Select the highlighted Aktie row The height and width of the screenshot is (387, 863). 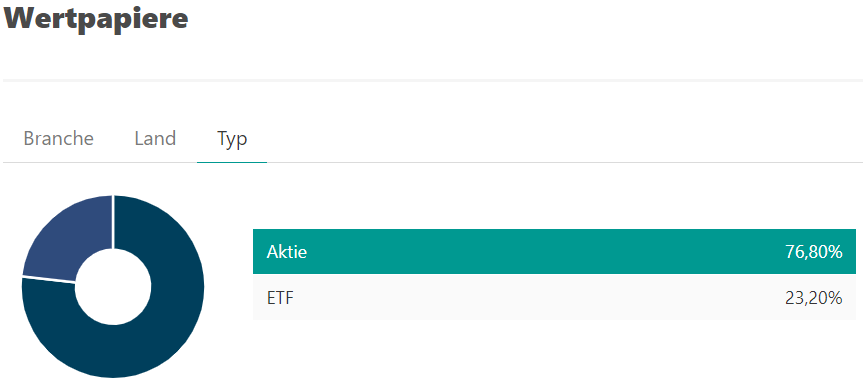554,252
